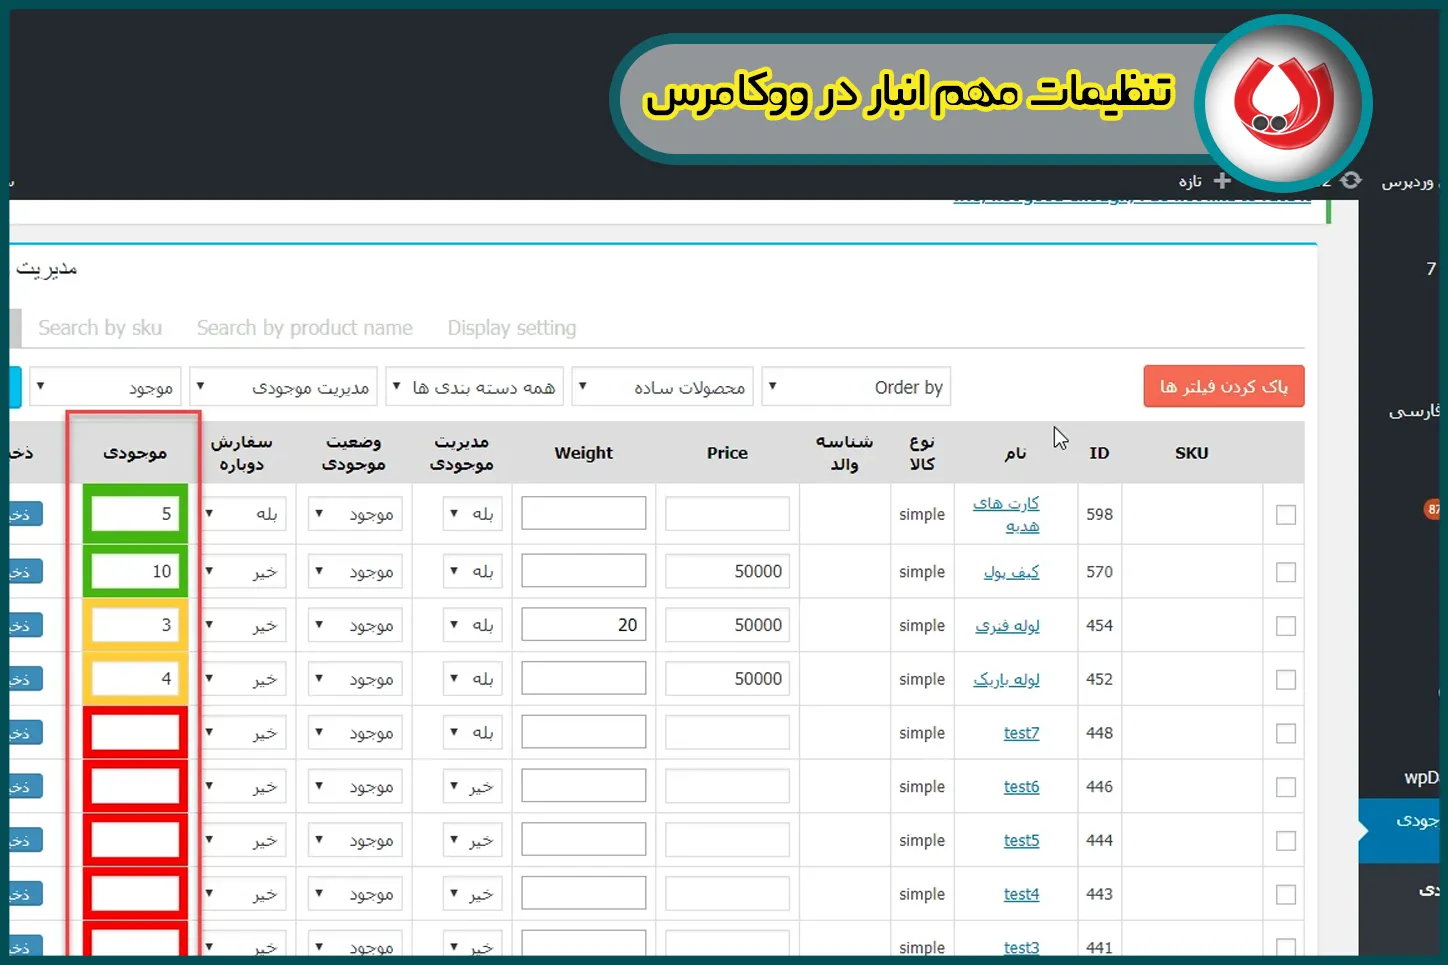
Task: Click Price field for کیف پول row
Action: pyautogui.click(x=727, y=571)
